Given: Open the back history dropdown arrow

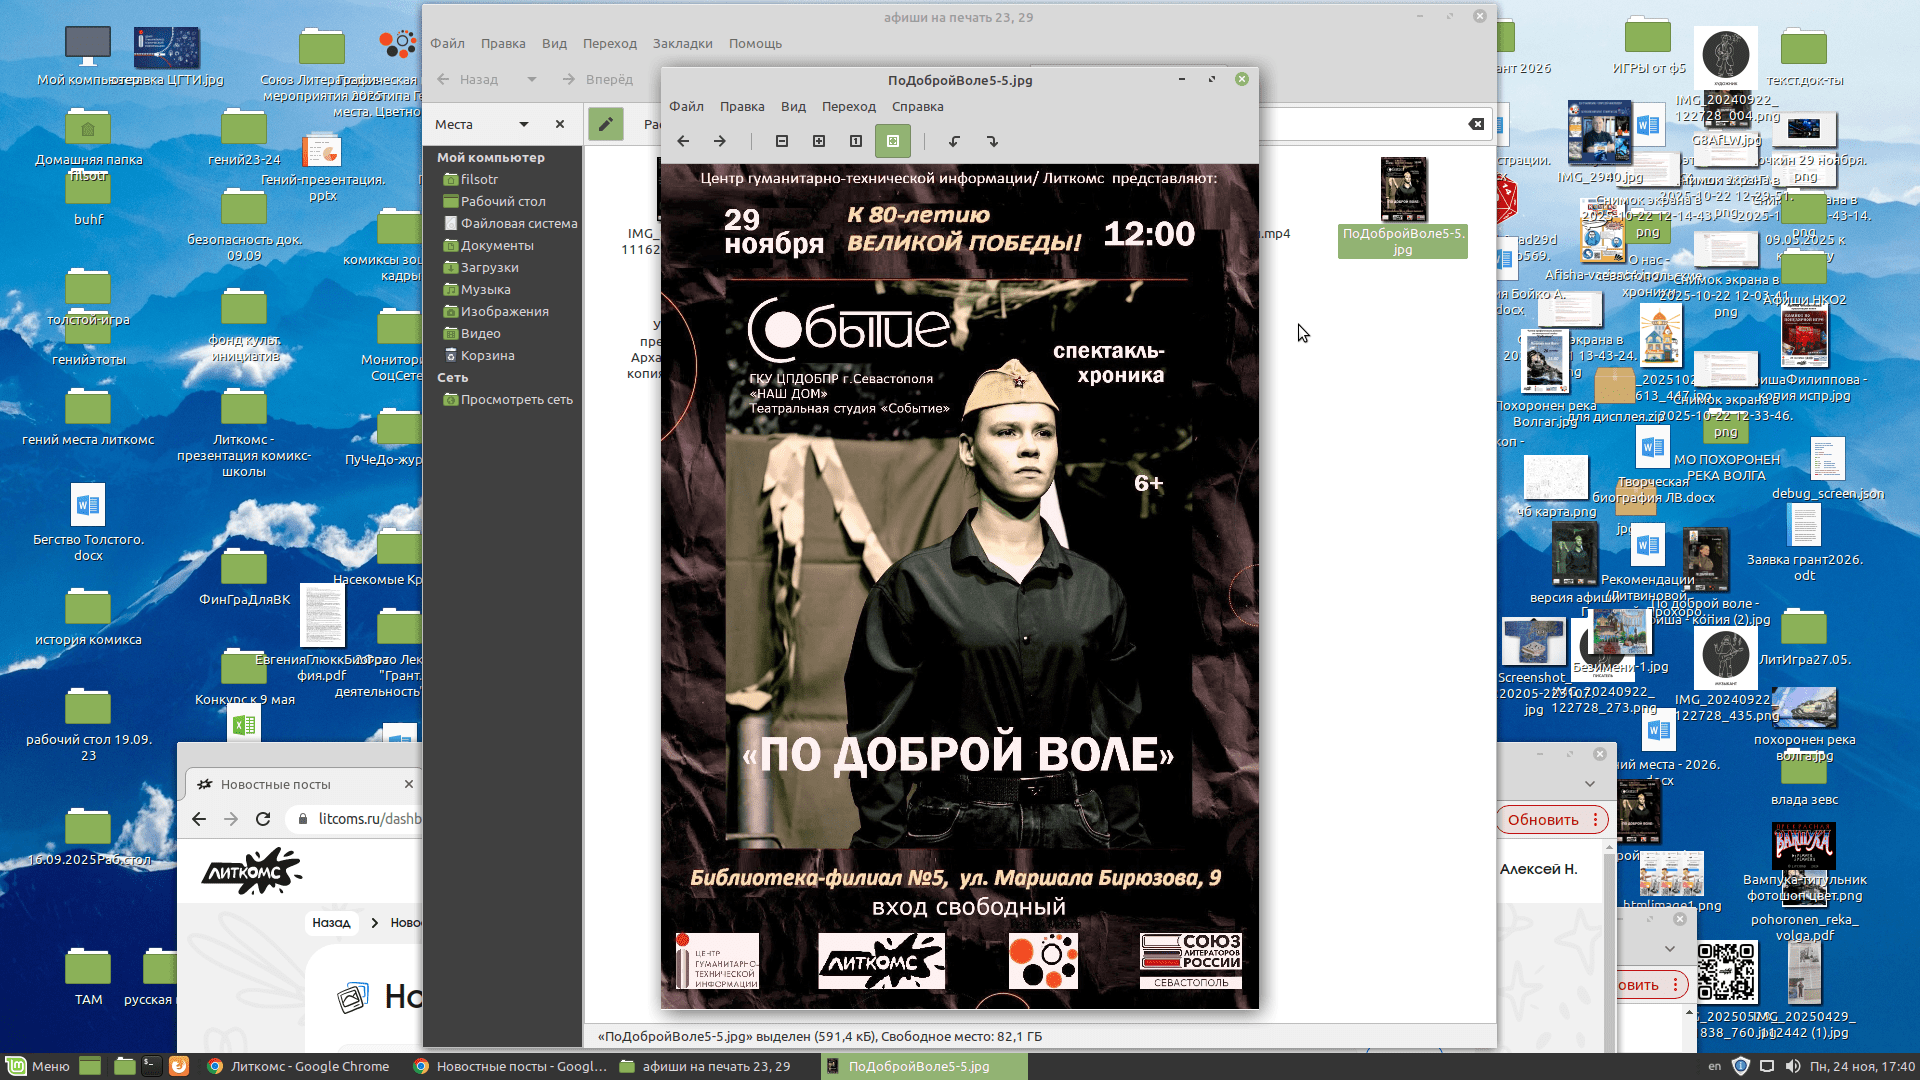Looking at the screenshot, I should tap(532, 79).
